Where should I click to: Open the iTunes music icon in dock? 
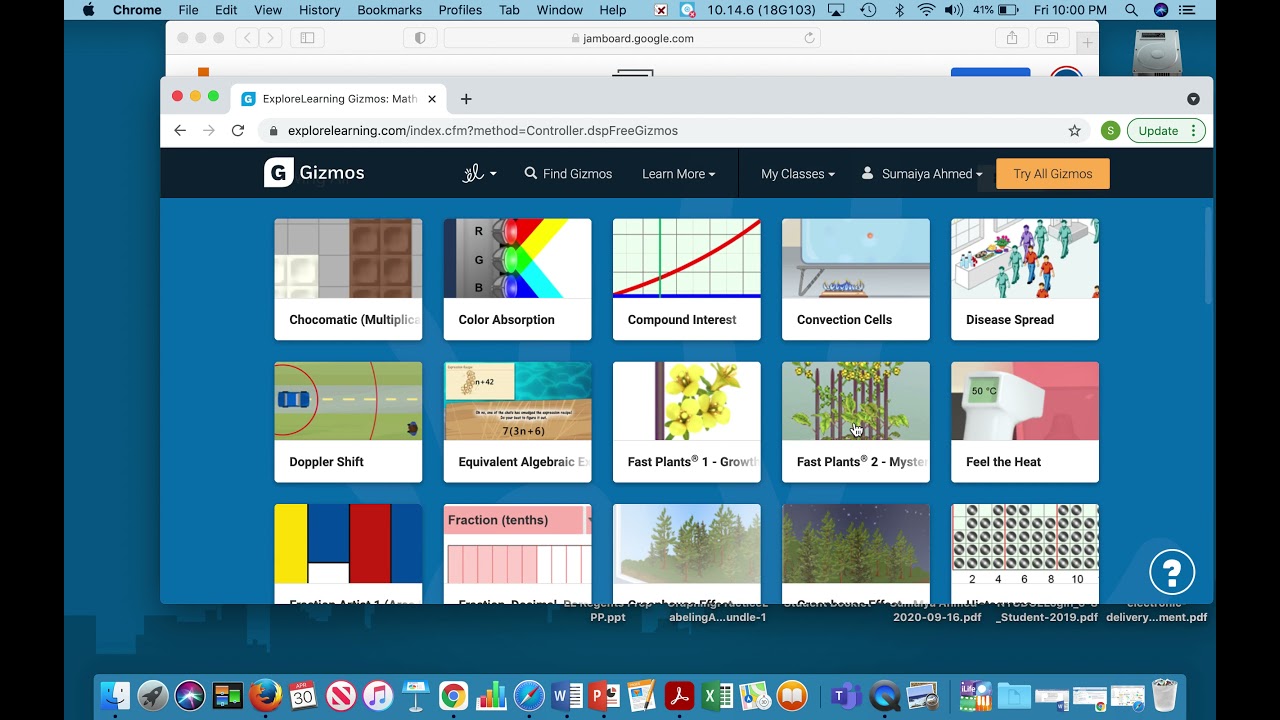(378, 695)
